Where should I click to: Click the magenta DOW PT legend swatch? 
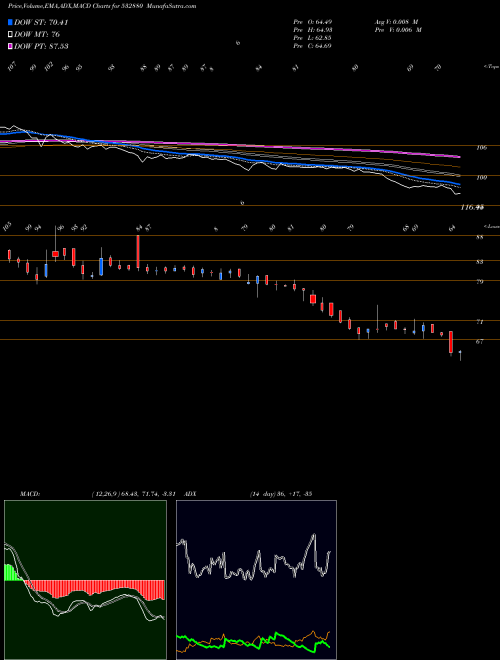coord(11,46)
